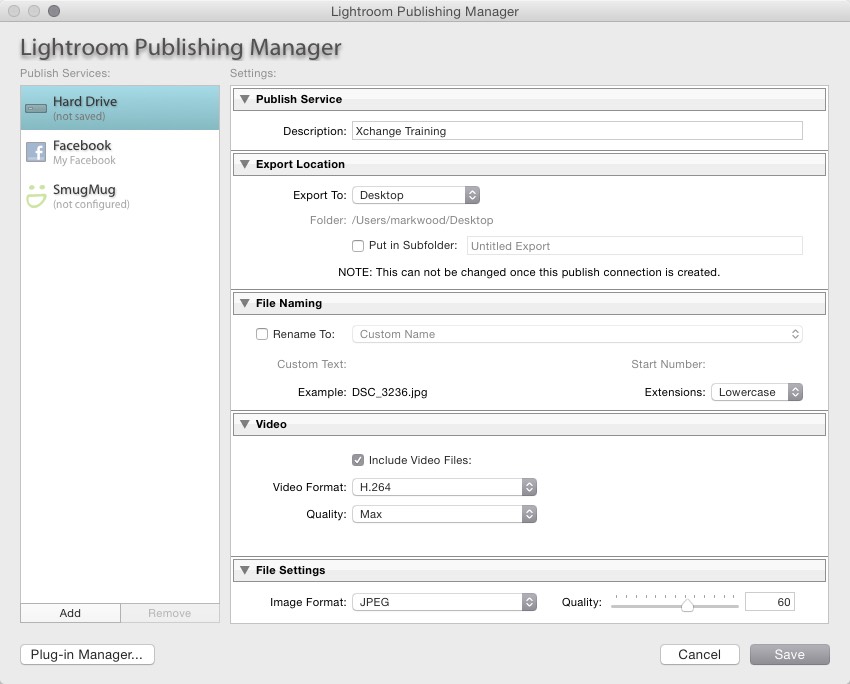The width and height of the screenshot is (850, 684).
Task: Click the Remove button
Action: pos(170,613)
